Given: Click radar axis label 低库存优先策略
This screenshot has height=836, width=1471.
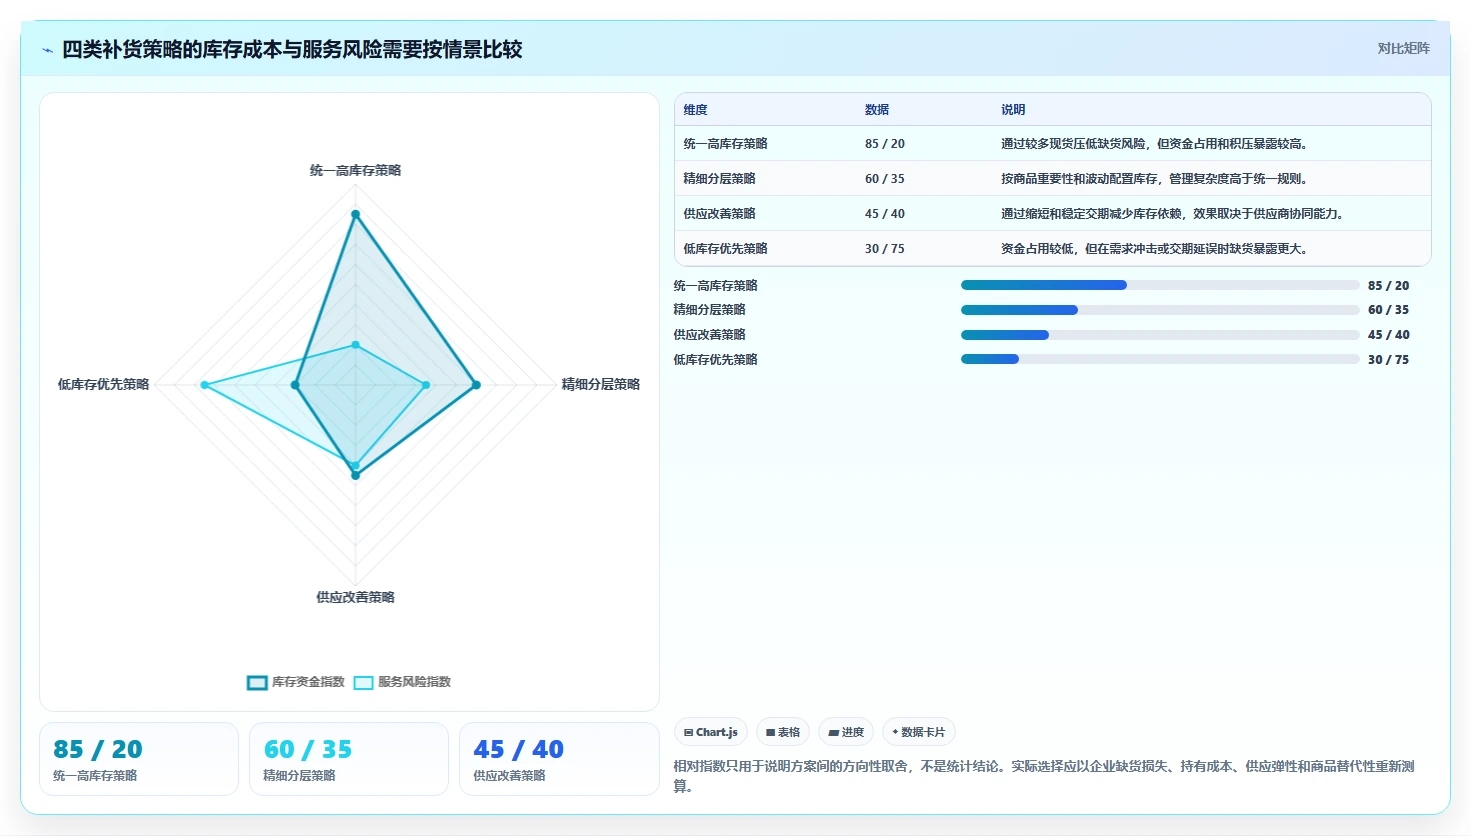Looking at the screenshot, I should point(103,385).
